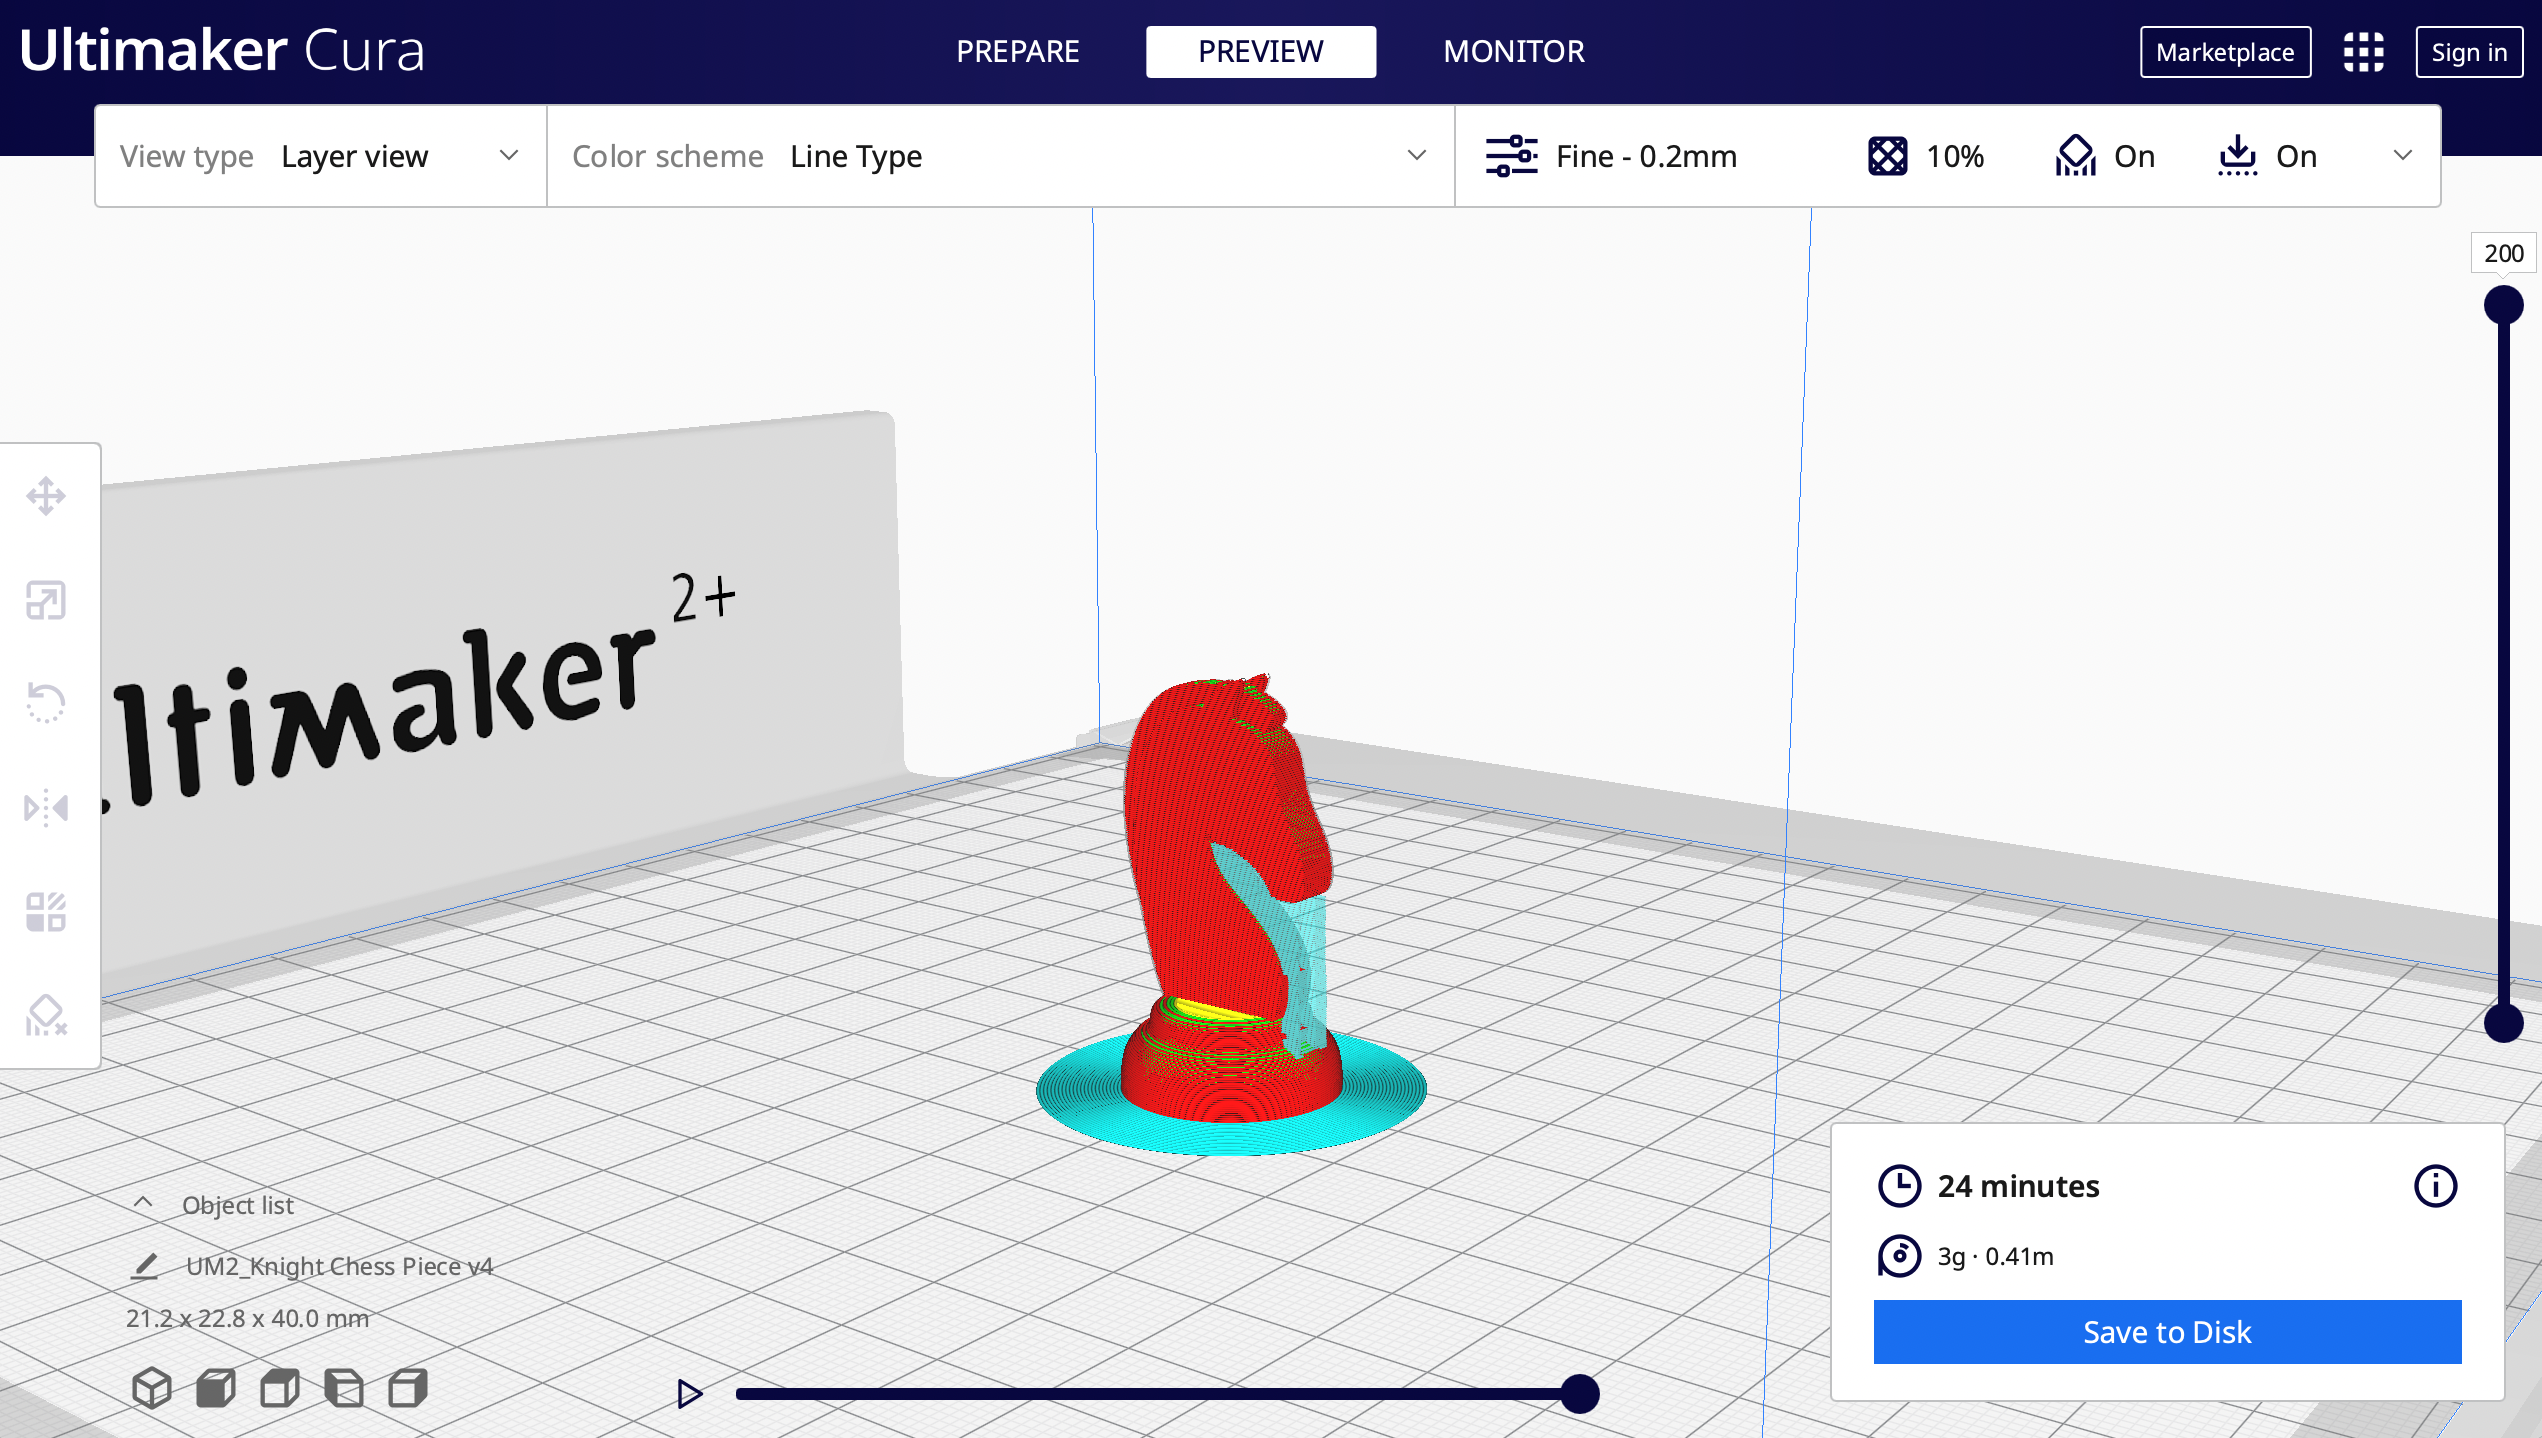Switch to left side camera view
Screen dimensions: 2542x1438
tap(344, 1388)
